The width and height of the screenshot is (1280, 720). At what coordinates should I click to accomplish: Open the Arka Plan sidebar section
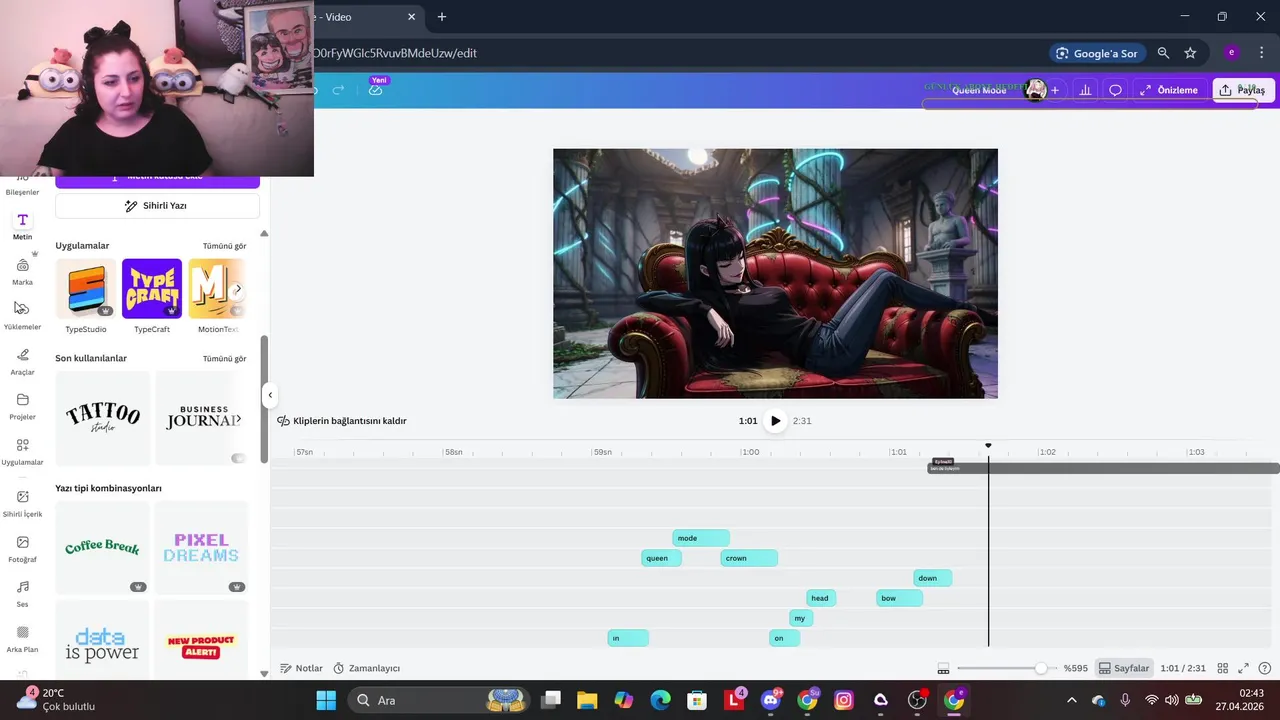(22, 638)
